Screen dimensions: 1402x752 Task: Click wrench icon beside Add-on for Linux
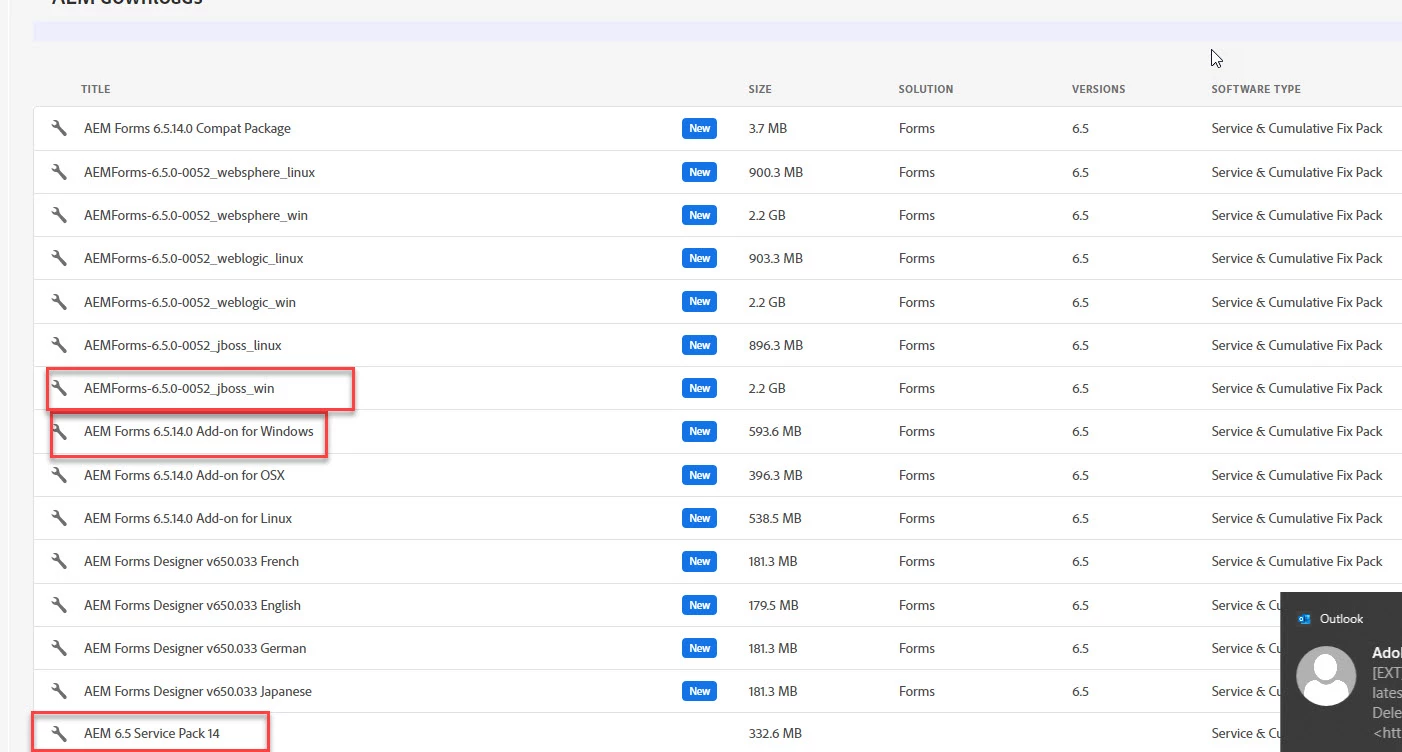(x=59, y=518)
